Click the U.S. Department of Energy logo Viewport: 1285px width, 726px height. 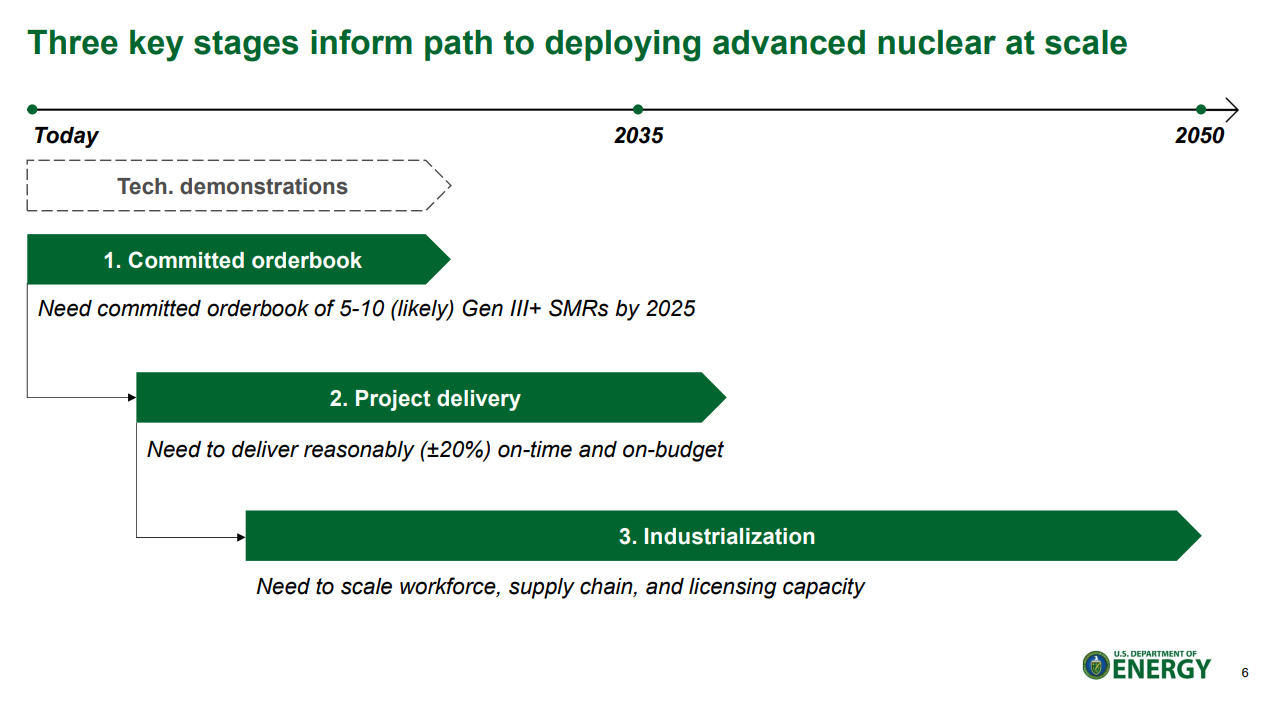(x=1146, y=666)
